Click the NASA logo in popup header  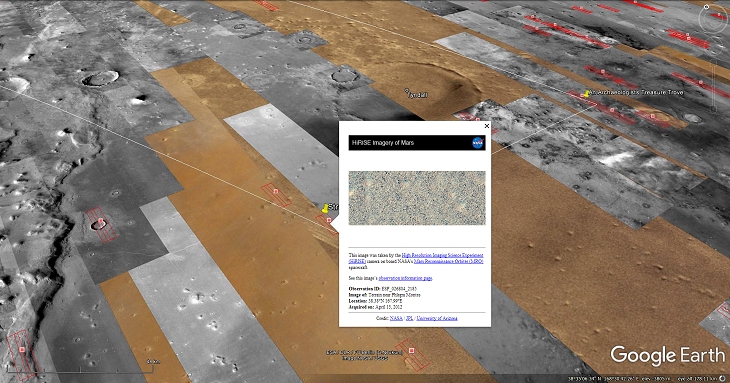point(478,143)
